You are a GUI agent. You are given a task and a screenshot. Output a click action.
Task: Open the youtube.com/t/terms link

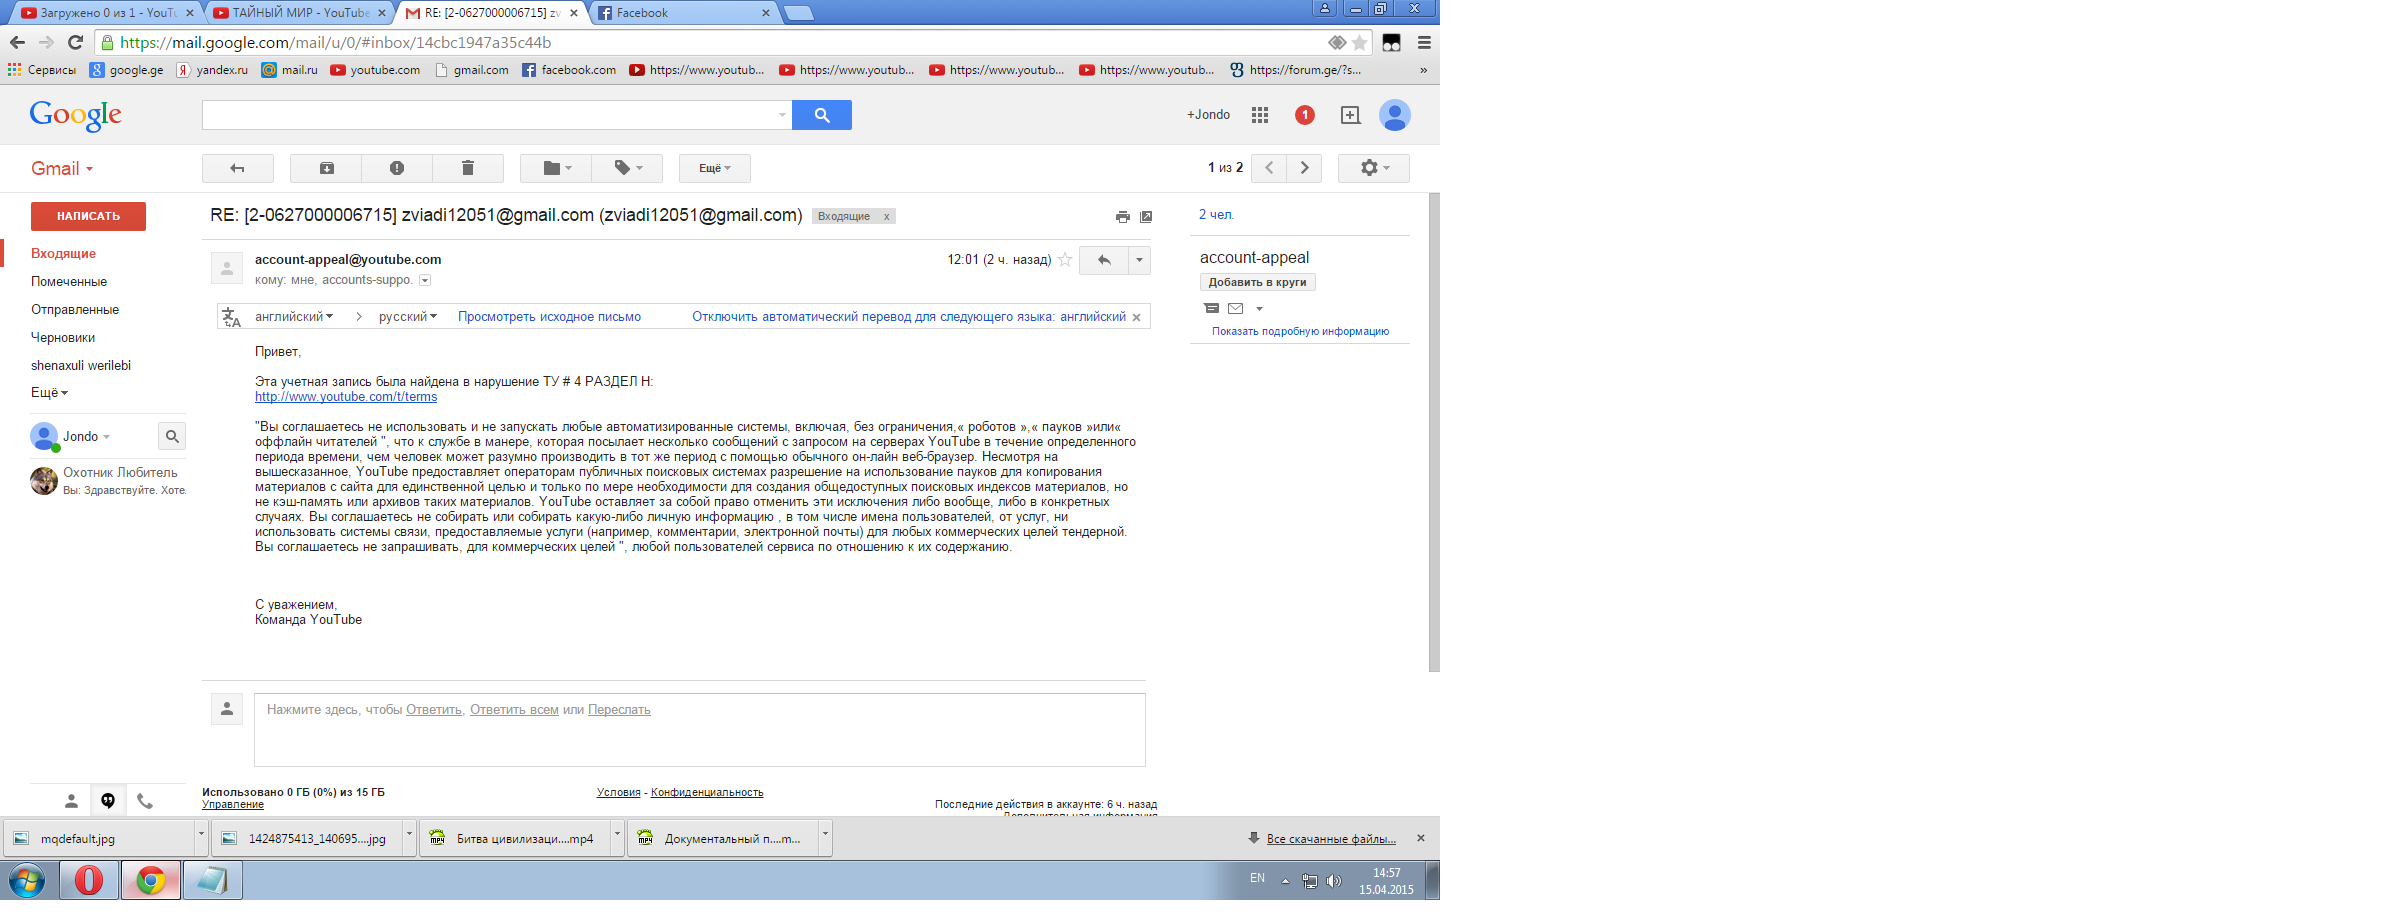346,397
